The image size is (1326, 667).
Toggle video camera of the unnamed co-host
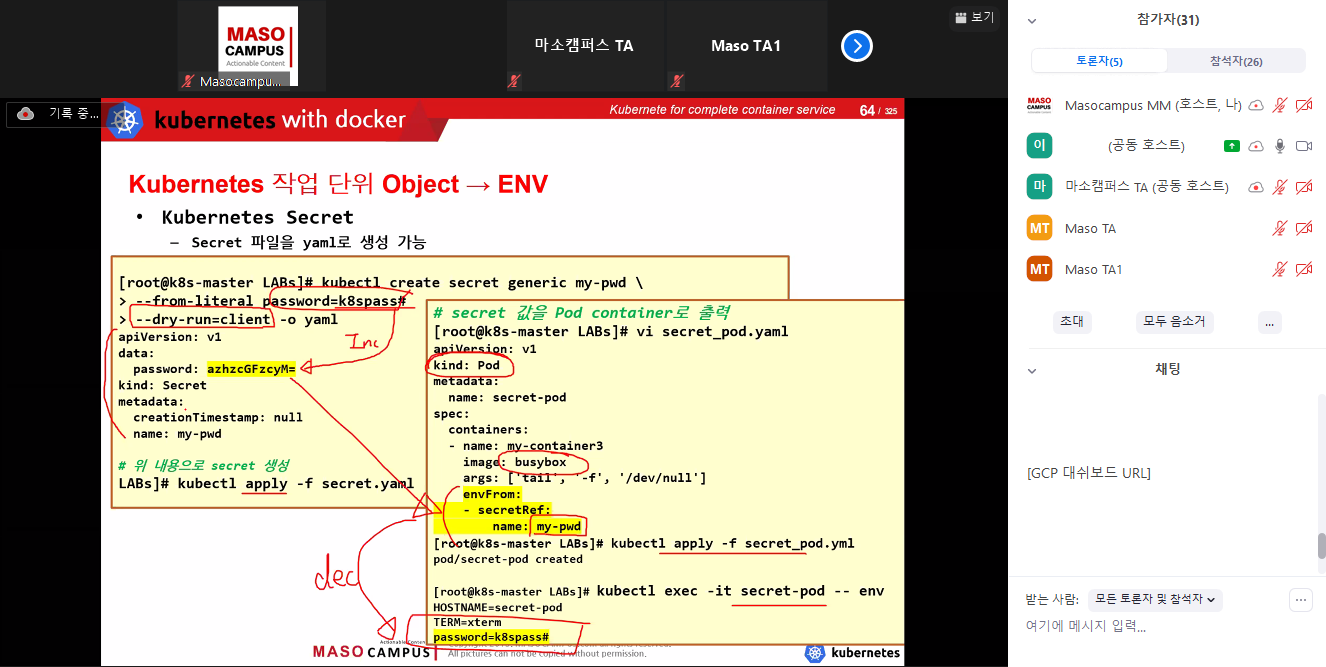click(1303, 146)
